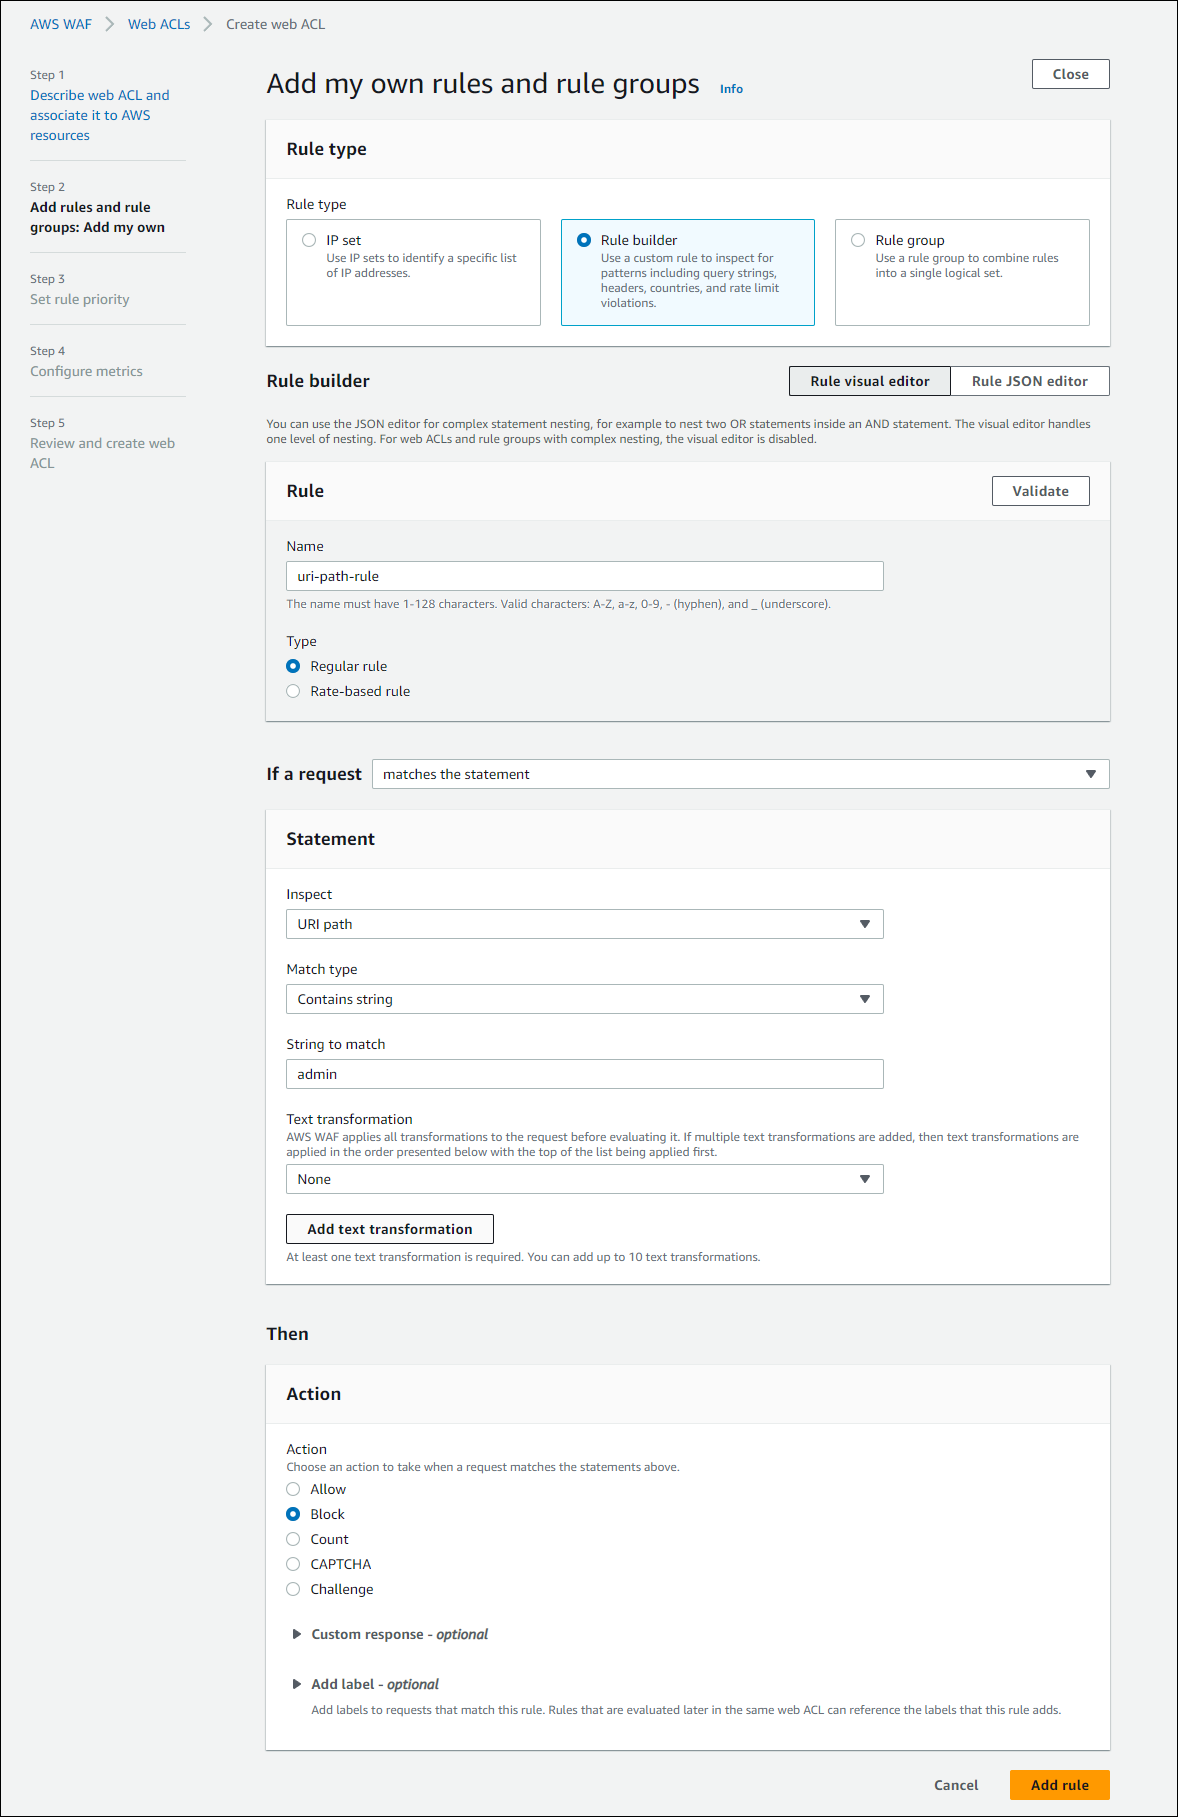Choose Regular rule type
Image resolution: width=1178 pixels, height=1817 pixels.
pos(293,666)
